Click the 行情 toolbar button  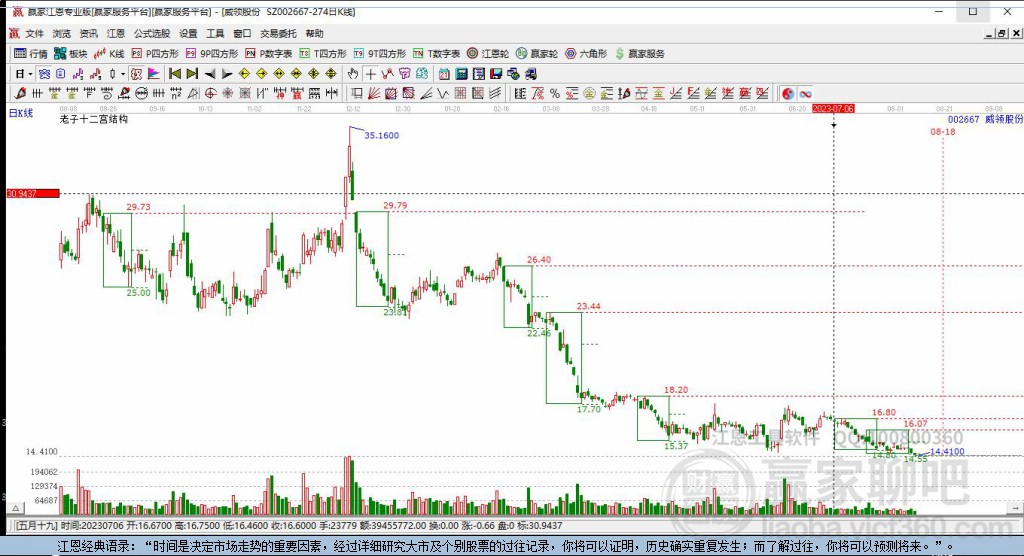pos(31,54)
